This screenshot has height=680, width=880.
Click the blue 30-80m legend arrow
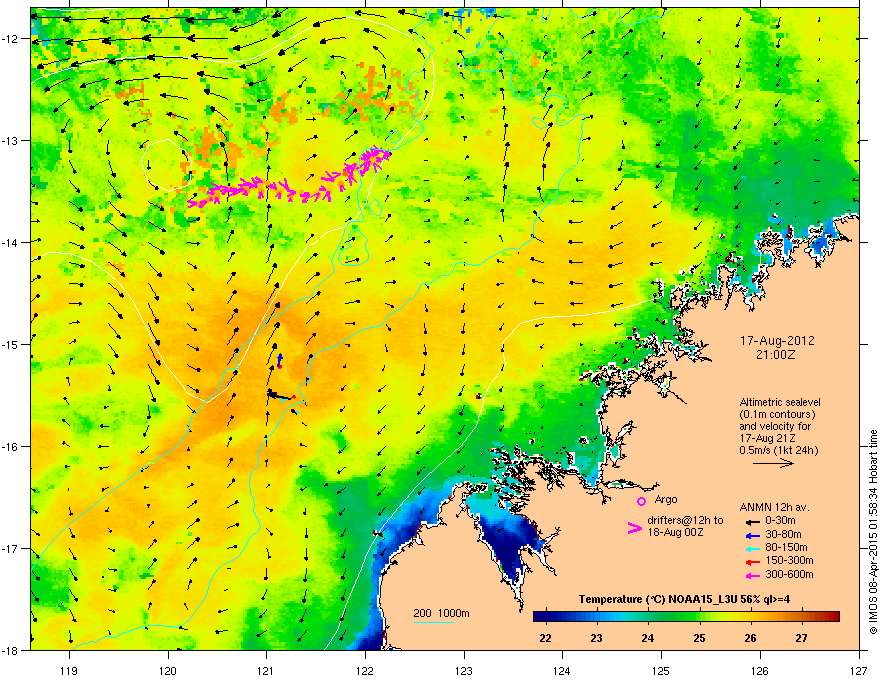[751, 535]
